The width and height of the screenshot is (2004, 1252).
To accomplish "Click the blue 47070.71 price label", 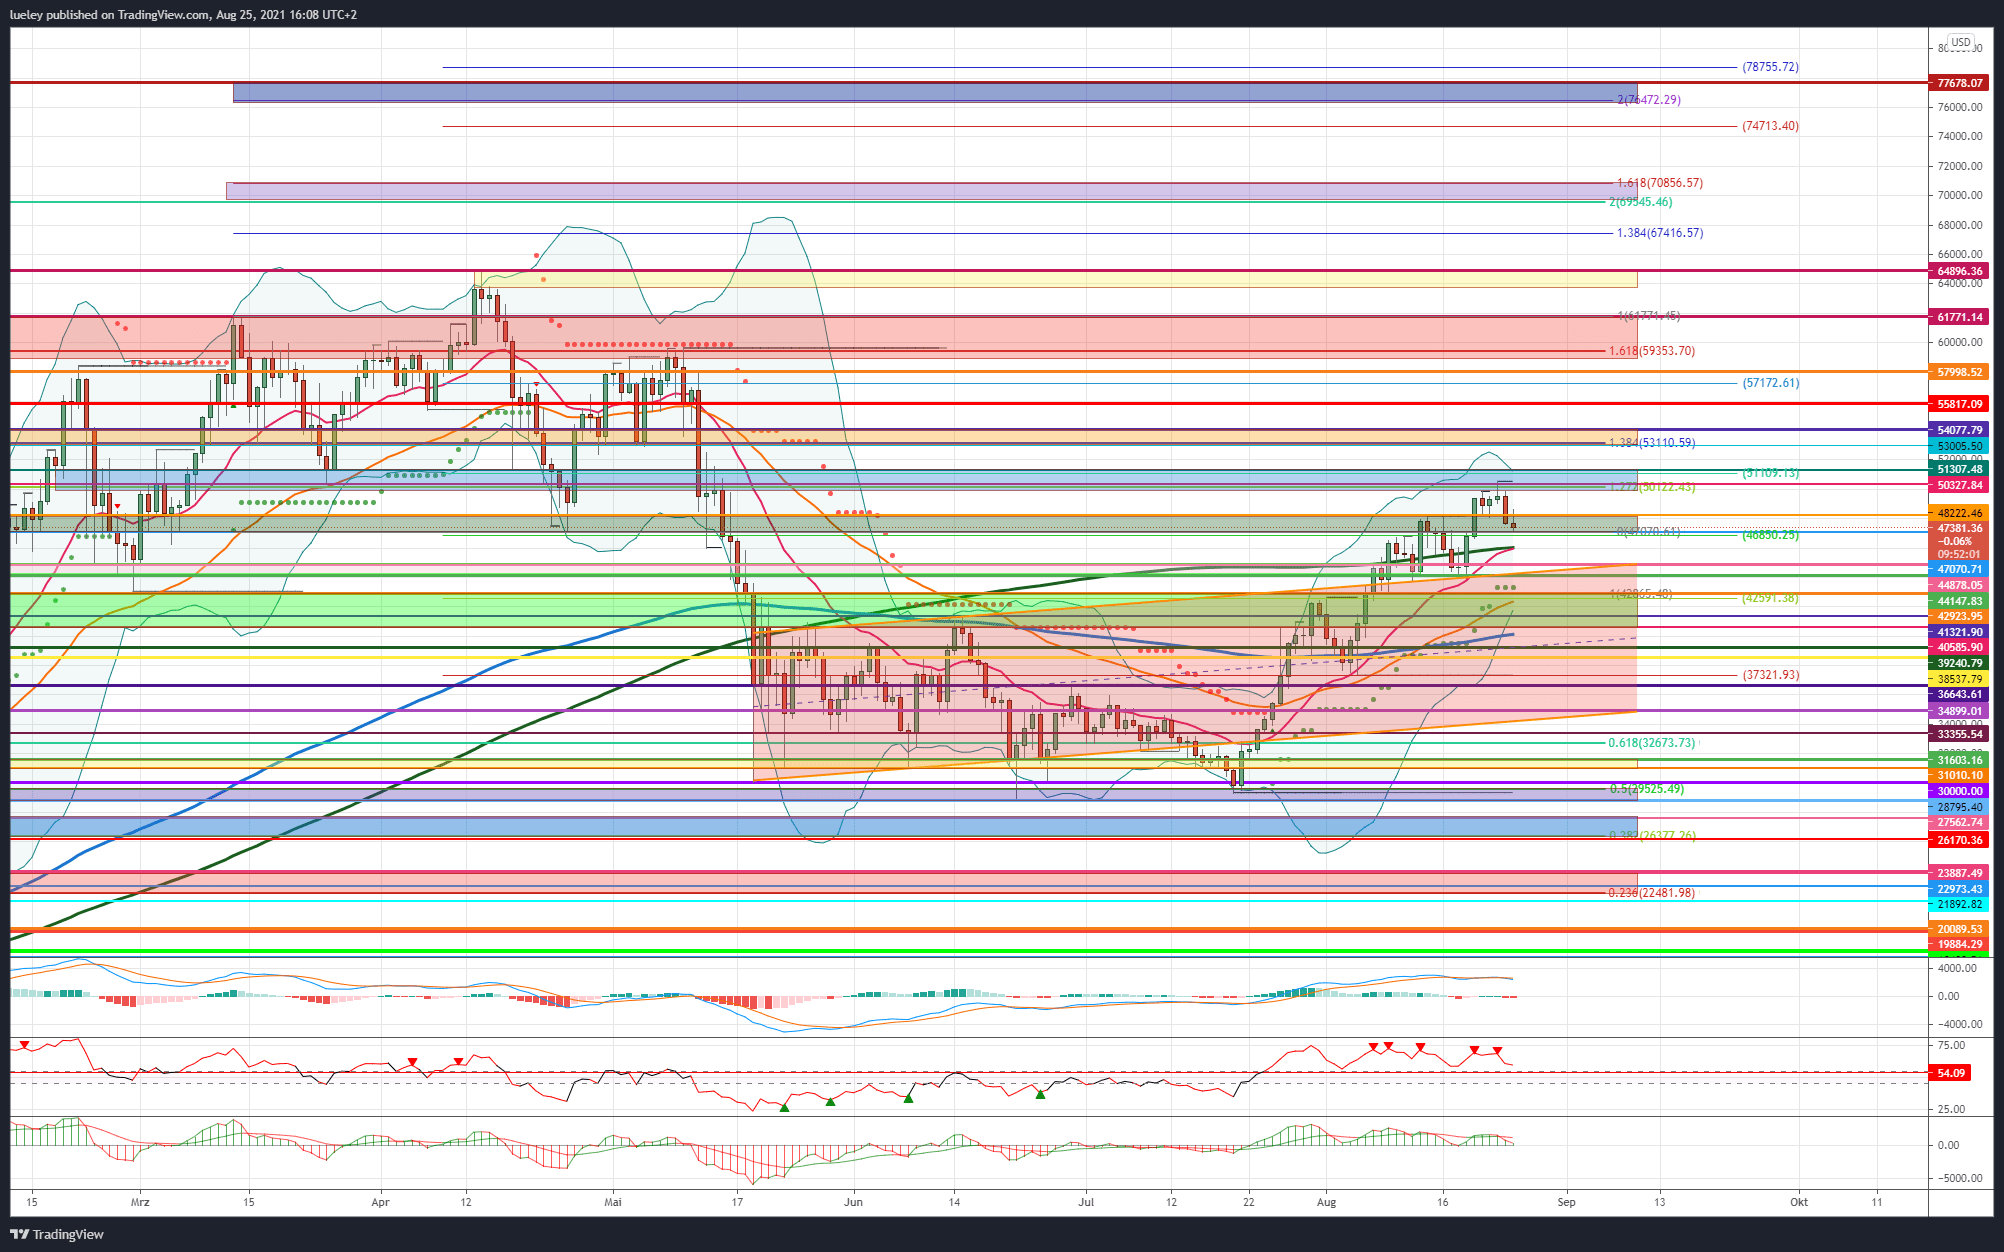I will coord(1959,569).
